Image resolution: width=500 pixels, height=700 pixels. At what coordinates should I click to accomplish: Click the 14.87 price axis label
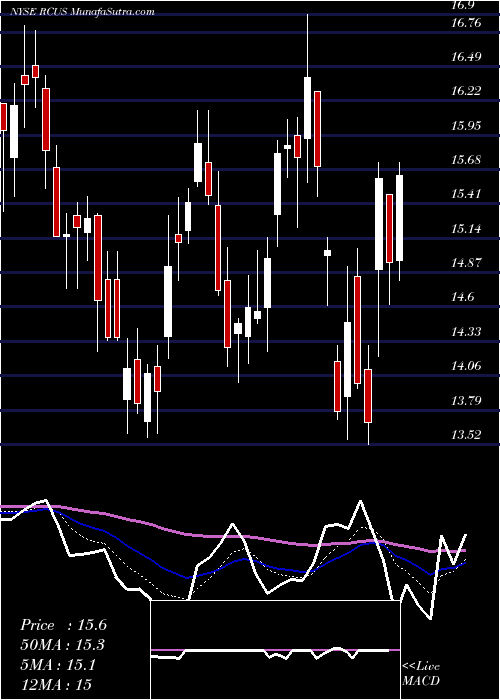[466, 263]
